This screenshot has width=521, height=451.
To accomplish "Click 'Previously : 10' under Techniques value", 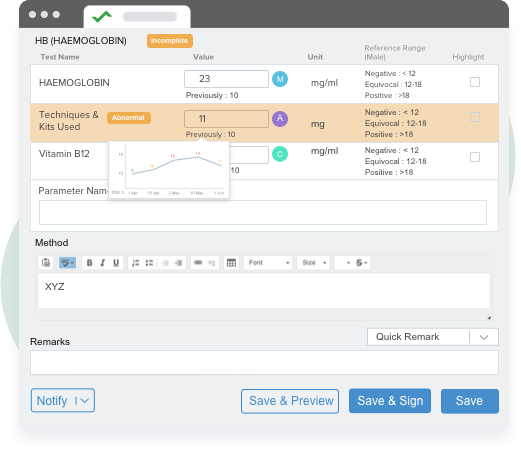I will 210,134.
